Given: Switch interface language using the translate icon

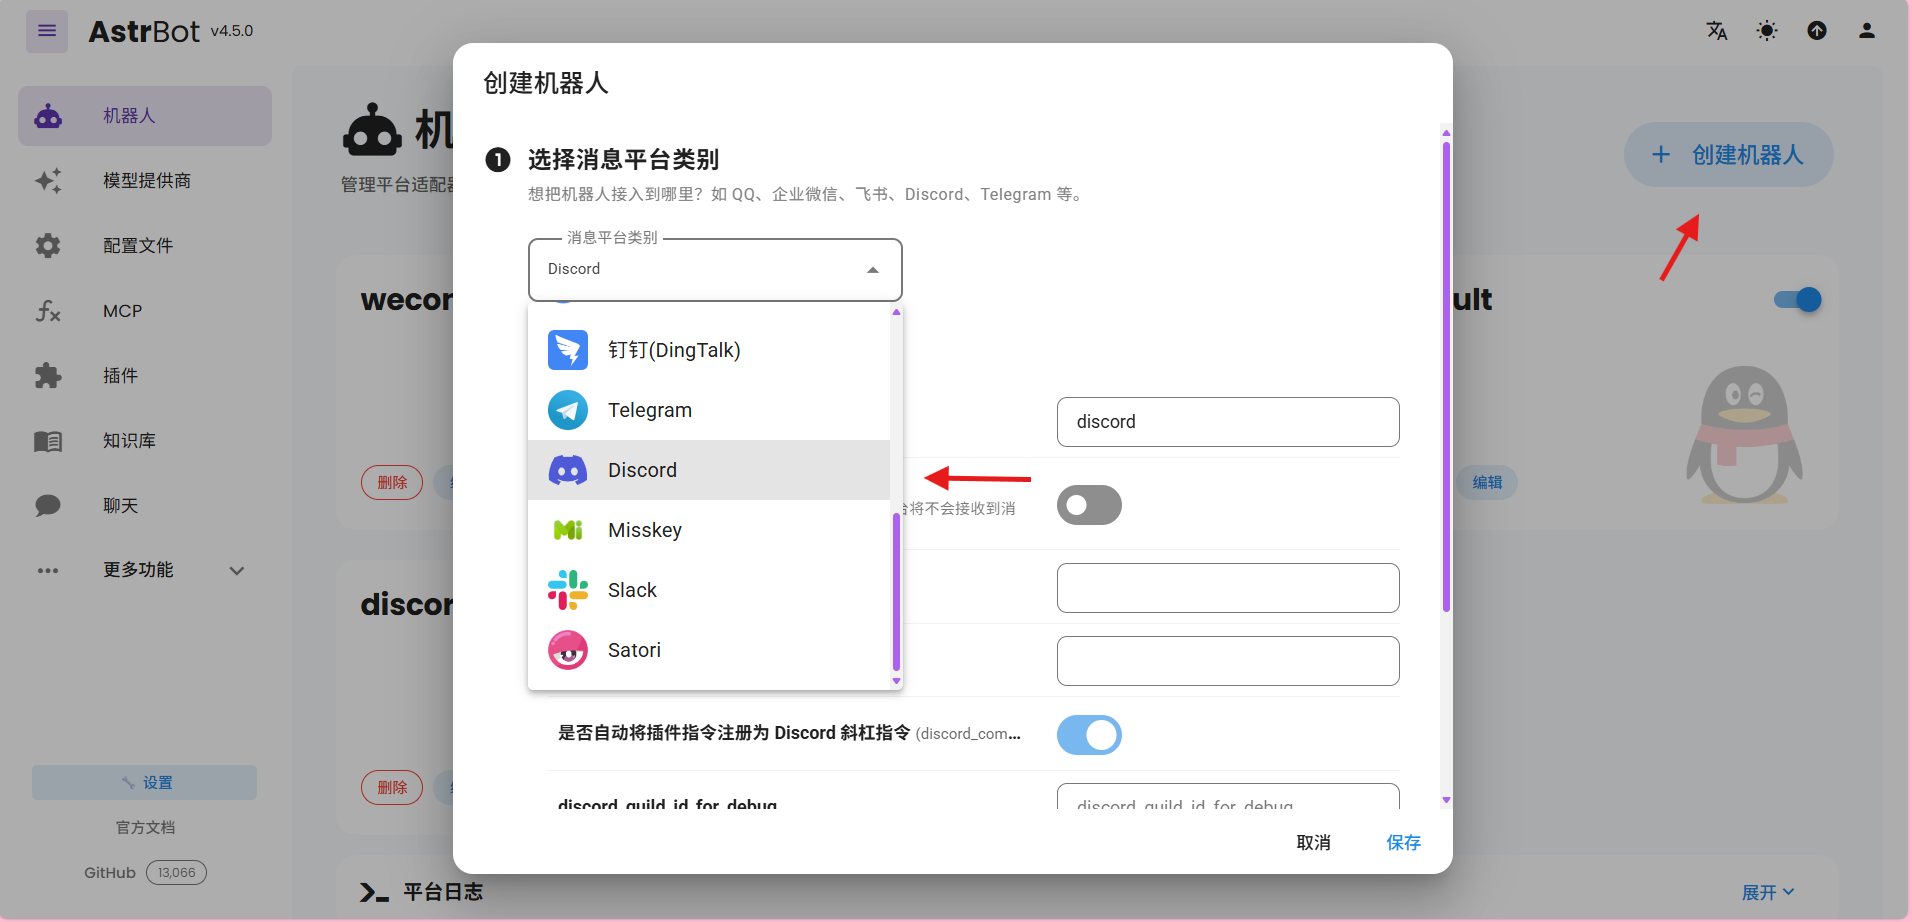Looking at the screenshot, I should 1716,31.
